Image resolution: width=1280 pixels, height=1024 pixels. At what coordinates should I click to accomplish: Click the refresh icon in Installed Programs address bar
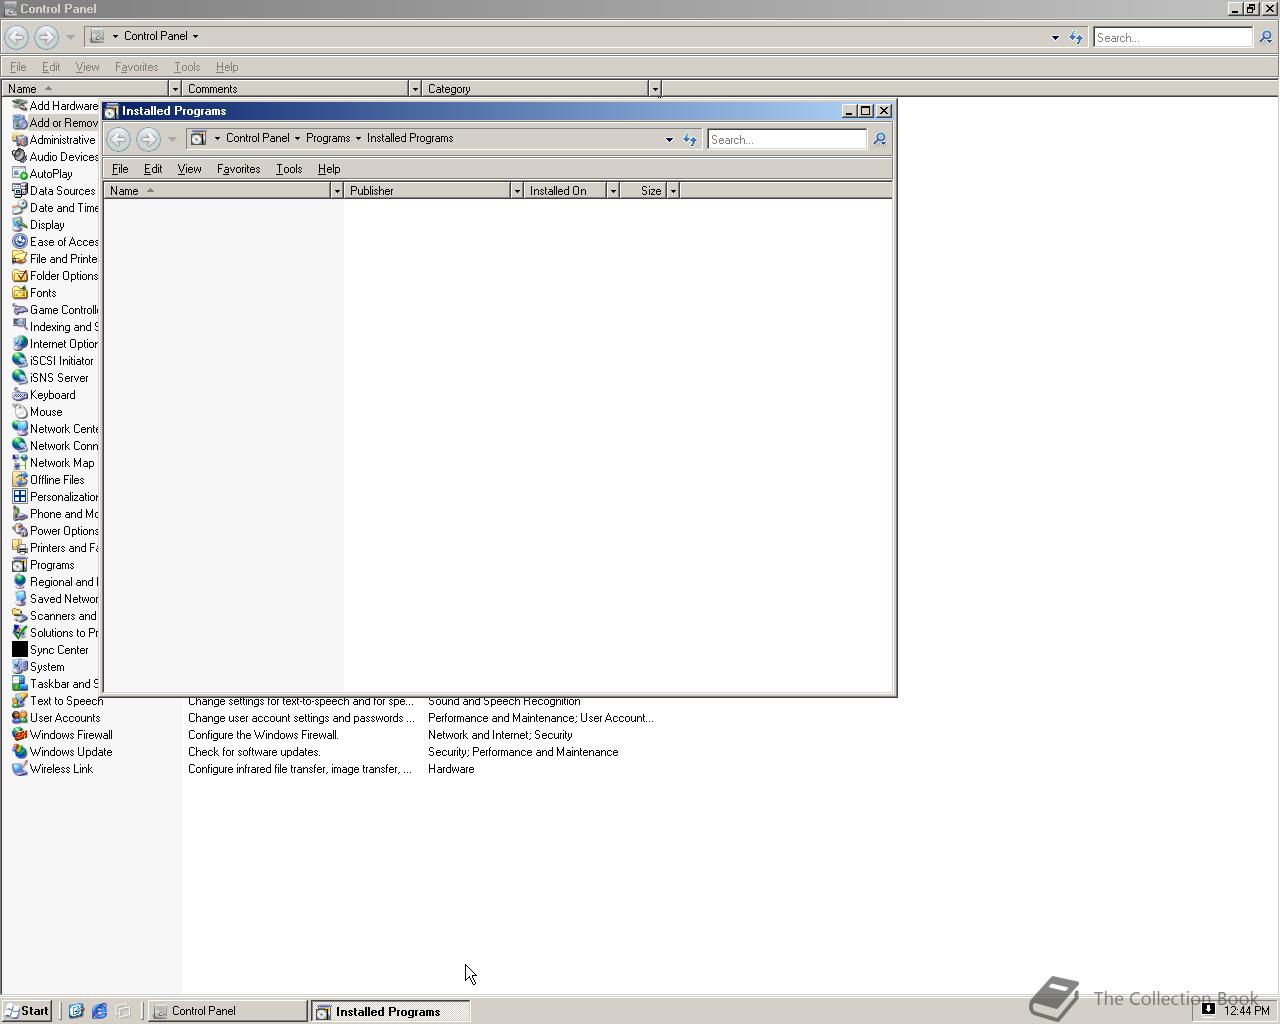[690, 139]
